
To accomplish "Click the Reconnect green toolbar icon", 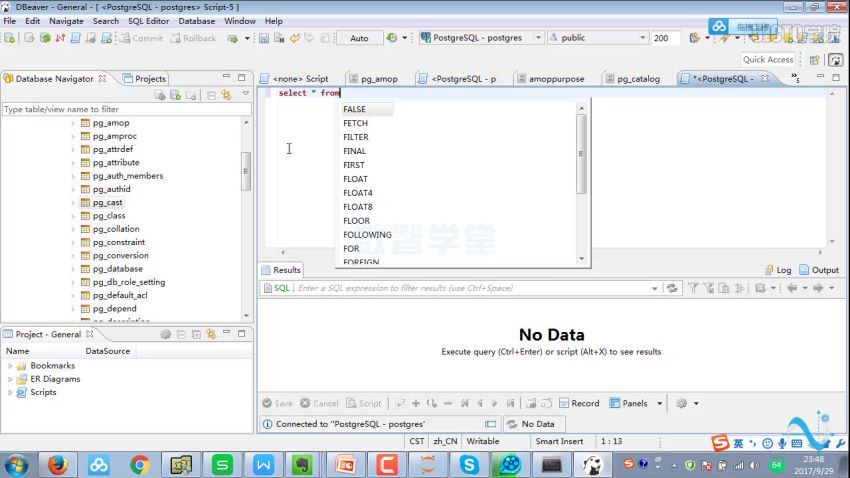I will click(46, 38).
